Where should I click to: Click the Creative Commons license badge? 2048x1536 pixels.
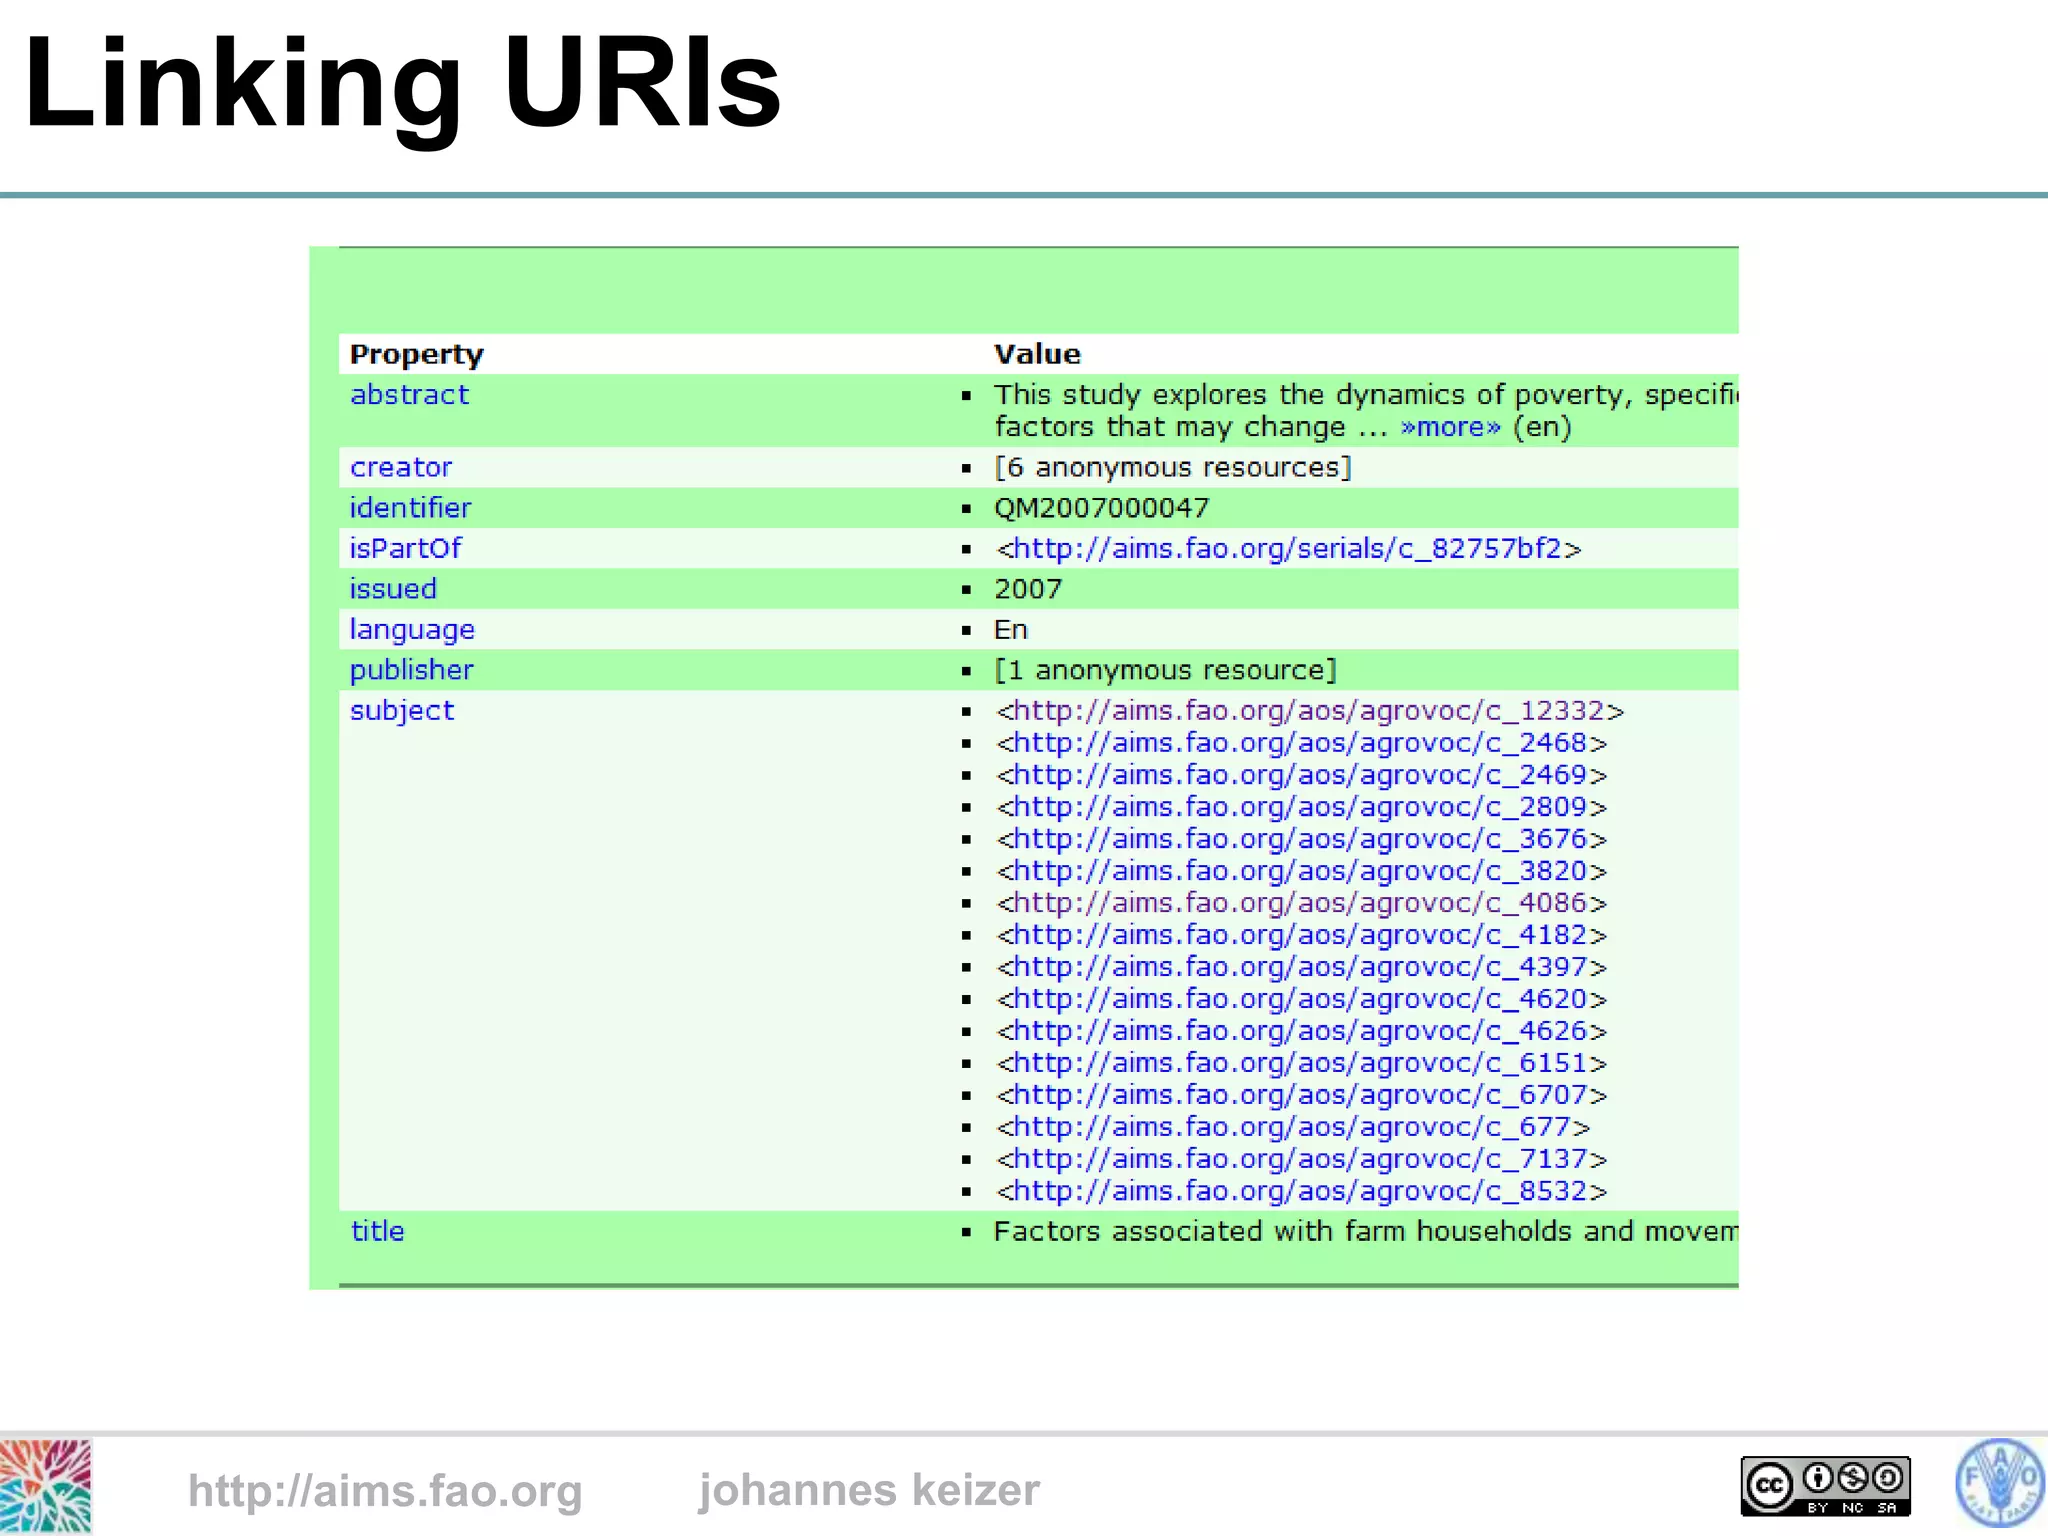point(1825,1486)
